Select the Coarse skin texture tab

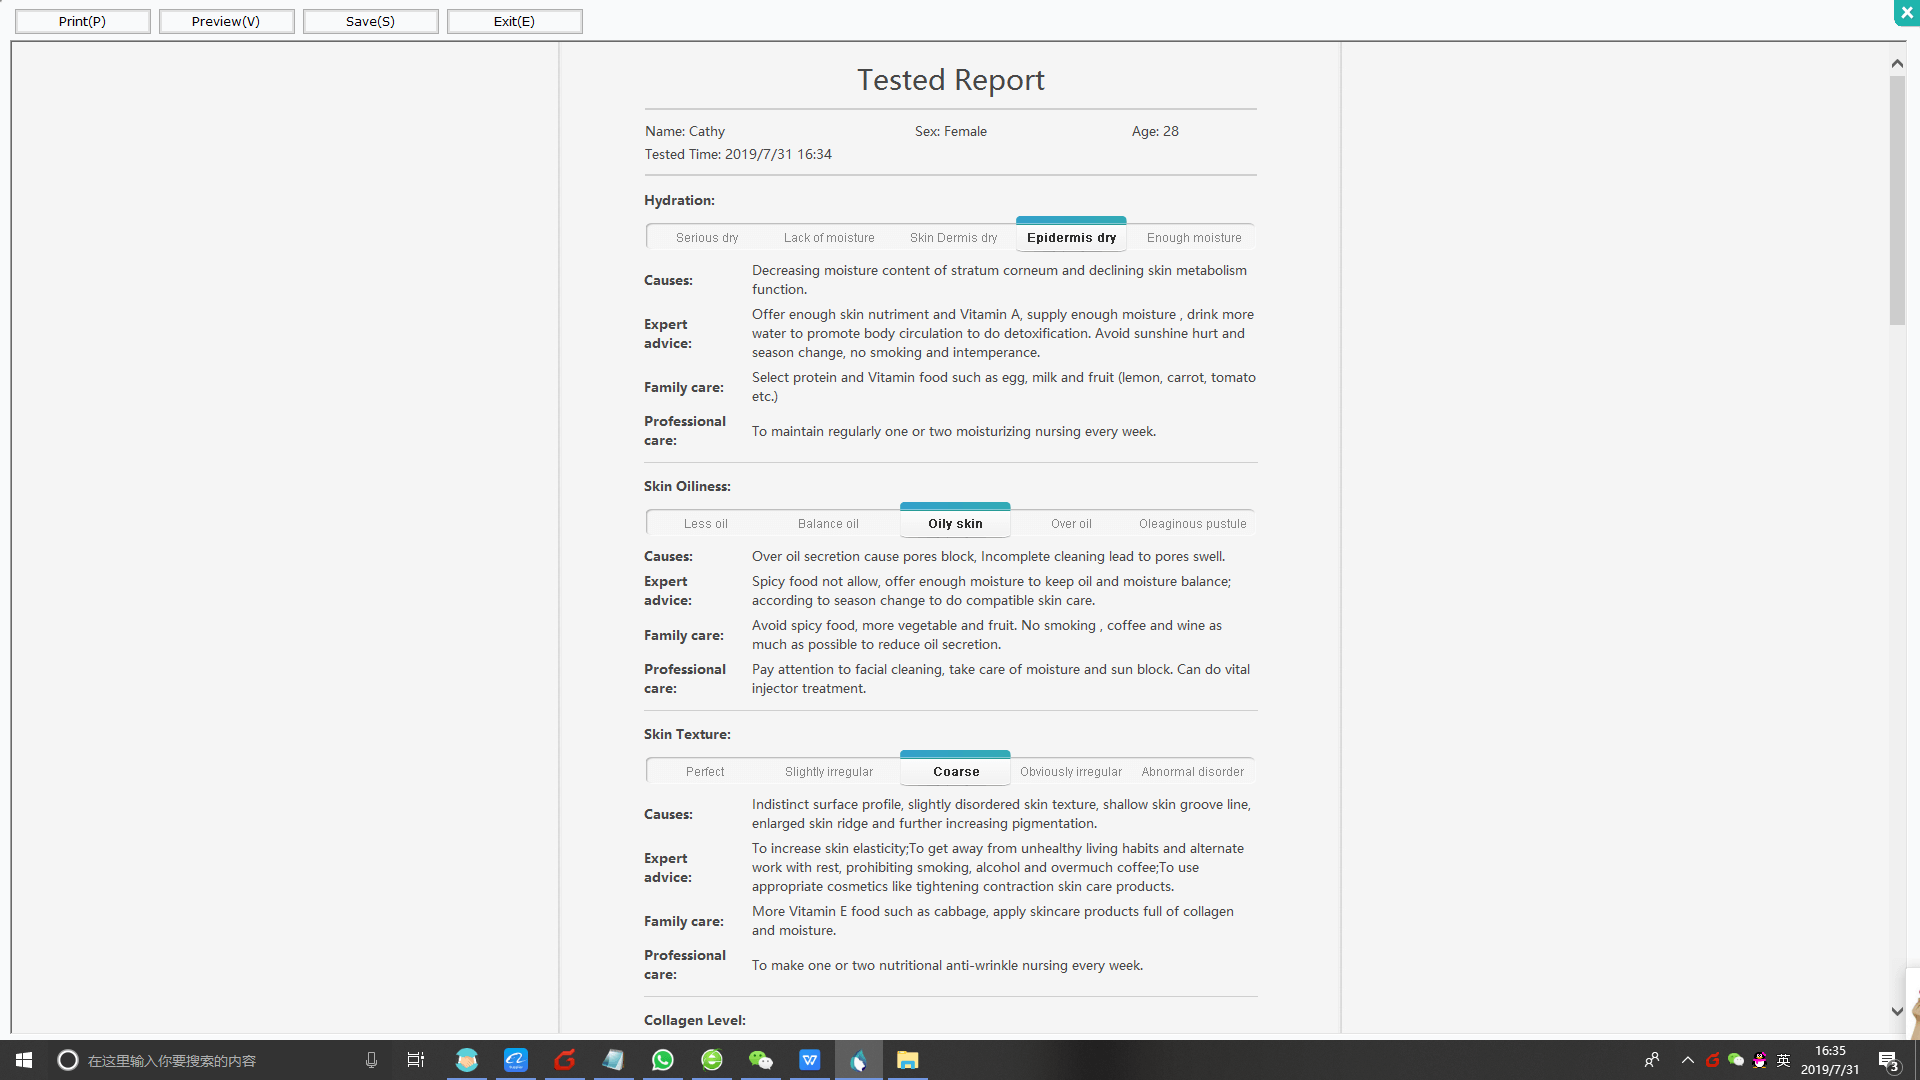[955, 771]
